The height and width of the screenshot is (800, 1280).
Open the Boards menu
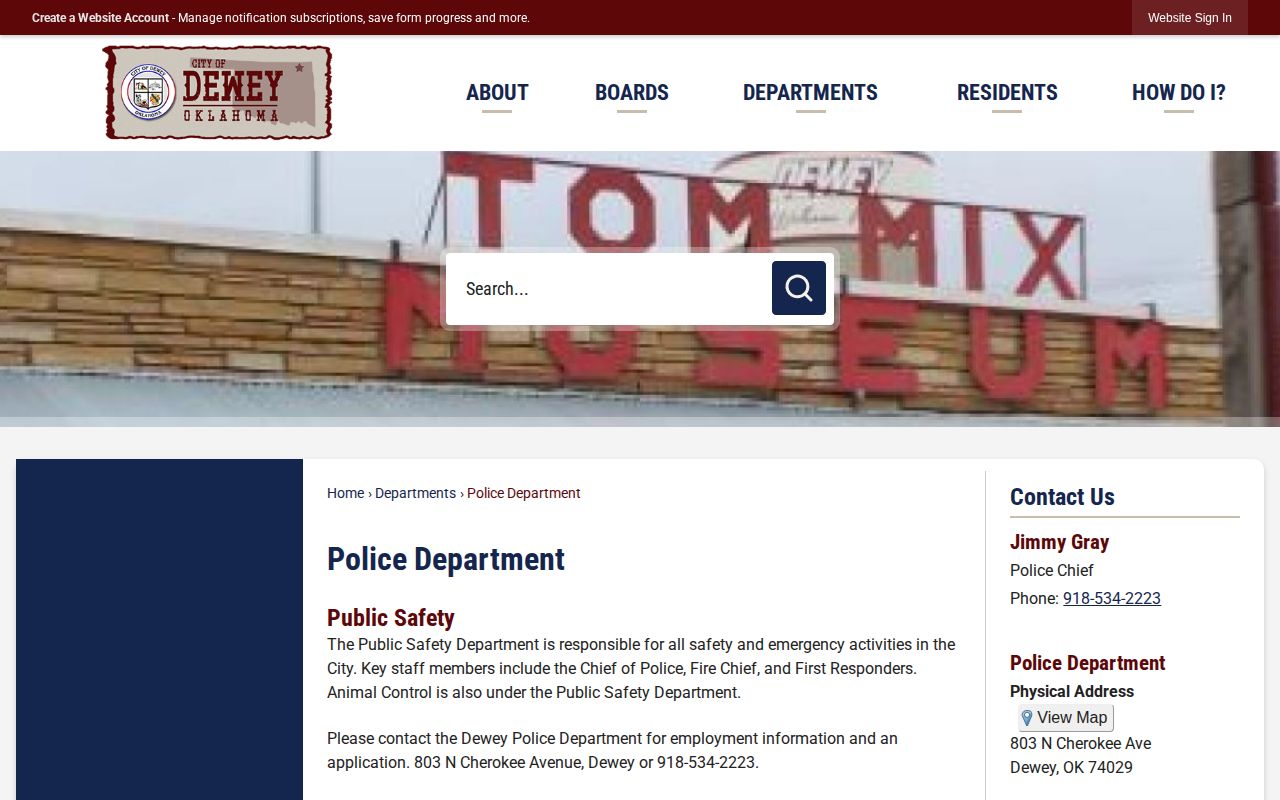pos(632,93)
